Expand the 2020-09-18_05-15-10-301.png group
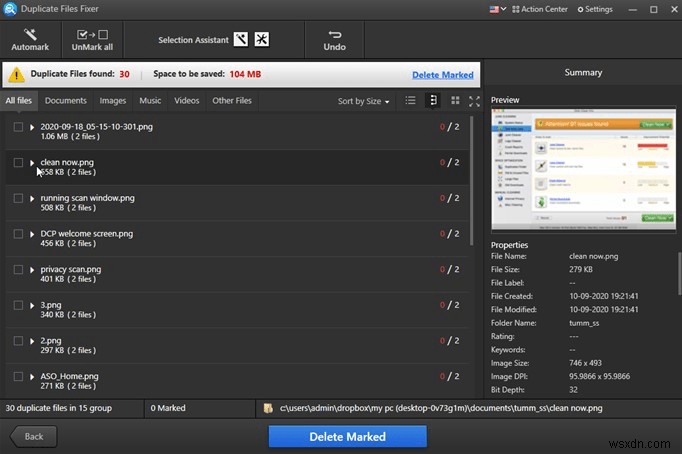 click(x=32, y=127)
